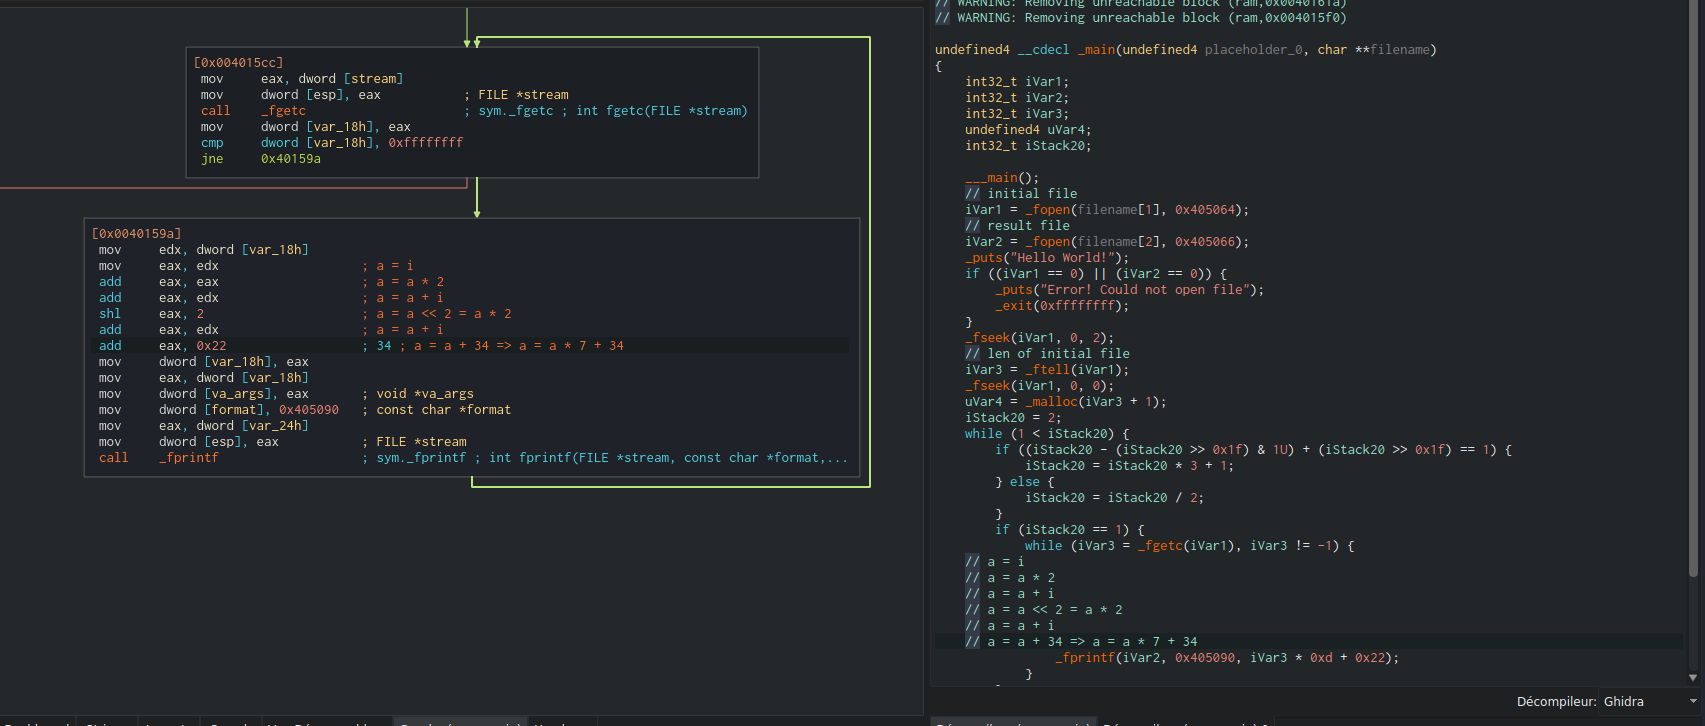Click the '_exit(0xffffffff);' line
Image resolution: width=1705 pixels, height=726 pixels.
1062,305
